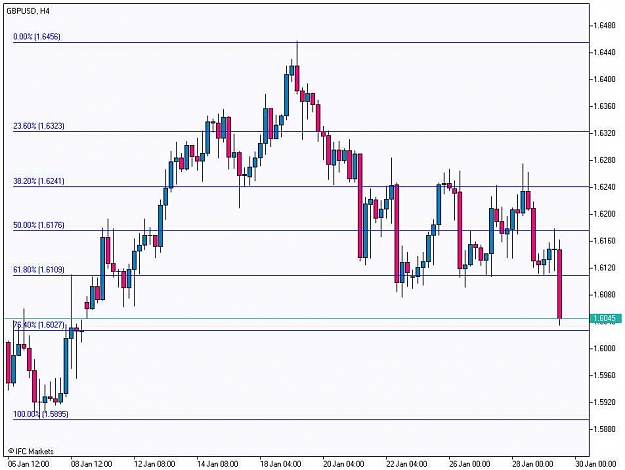The image size is (625, 470).
Task: Click the 22 Jan 04:00 time label
Action: click(x=406, y=464)
